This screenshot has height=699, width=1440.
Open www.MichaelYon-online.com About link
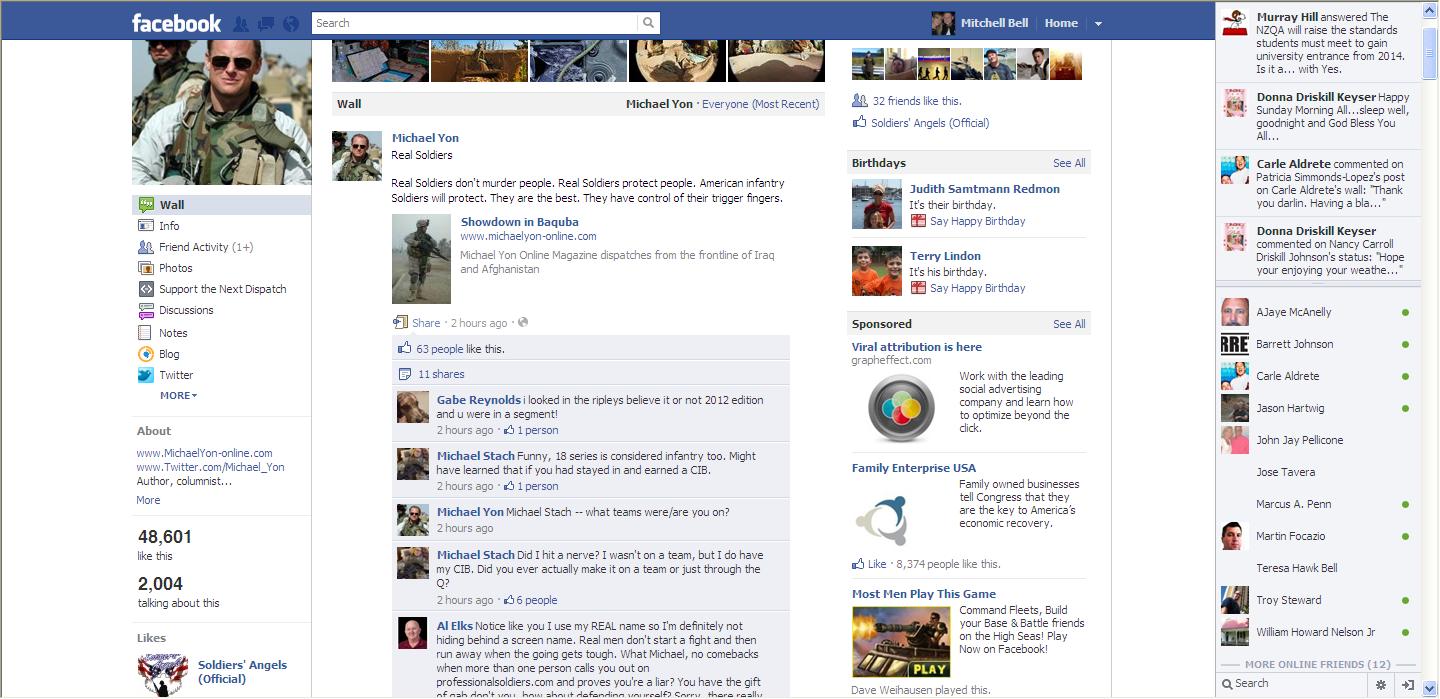pos(204,453)
